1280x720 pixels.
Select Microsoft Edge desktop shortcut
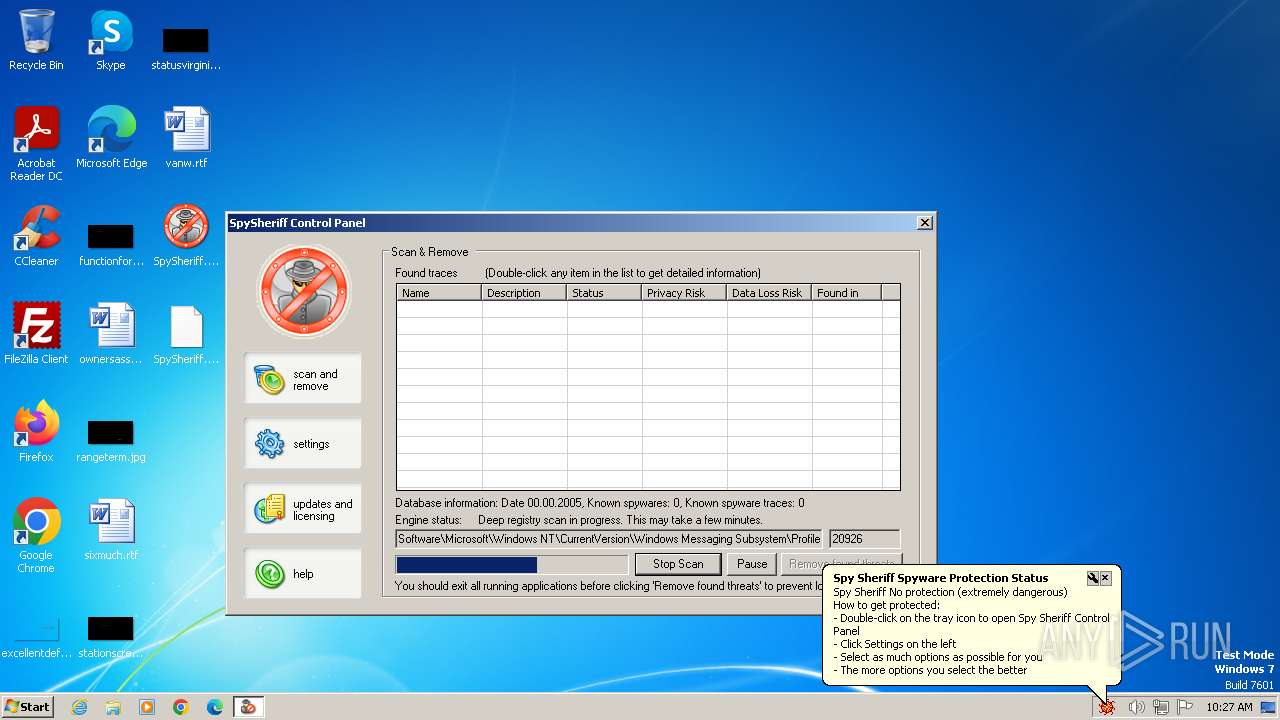(111, 138)
